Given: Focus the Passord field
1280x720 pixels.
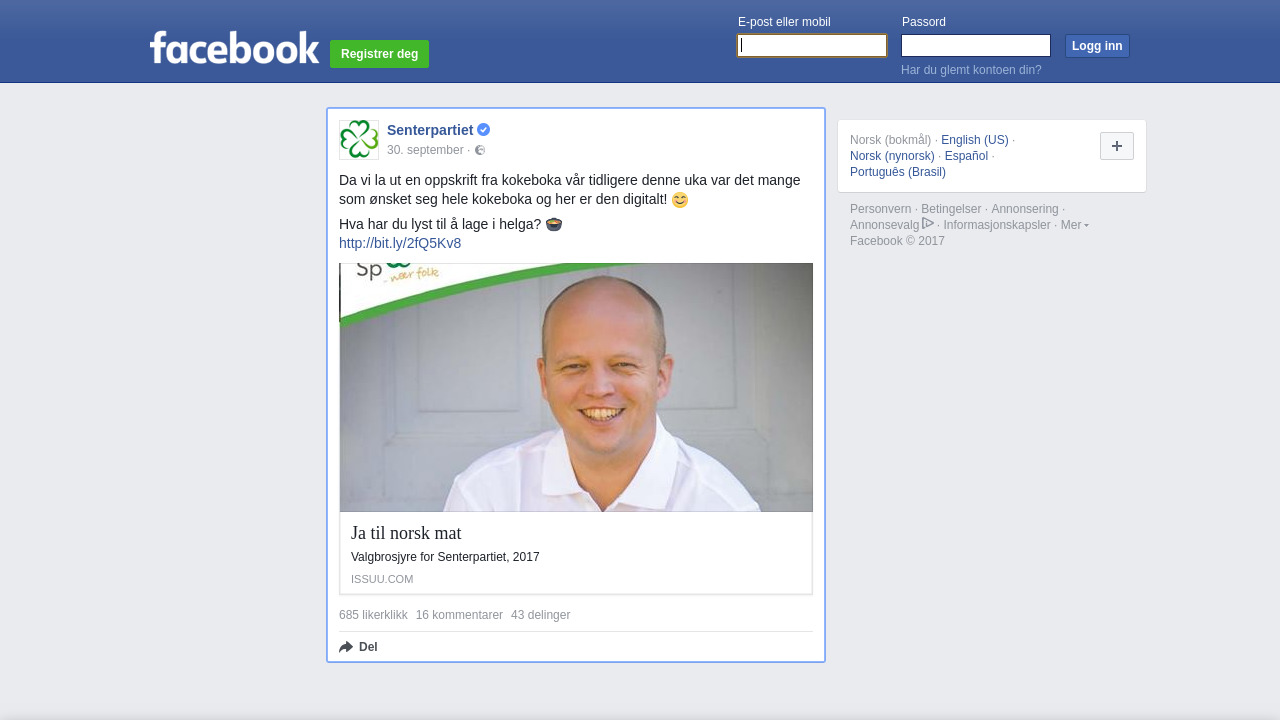Looking at the screenshot, I should coord(976,46).
